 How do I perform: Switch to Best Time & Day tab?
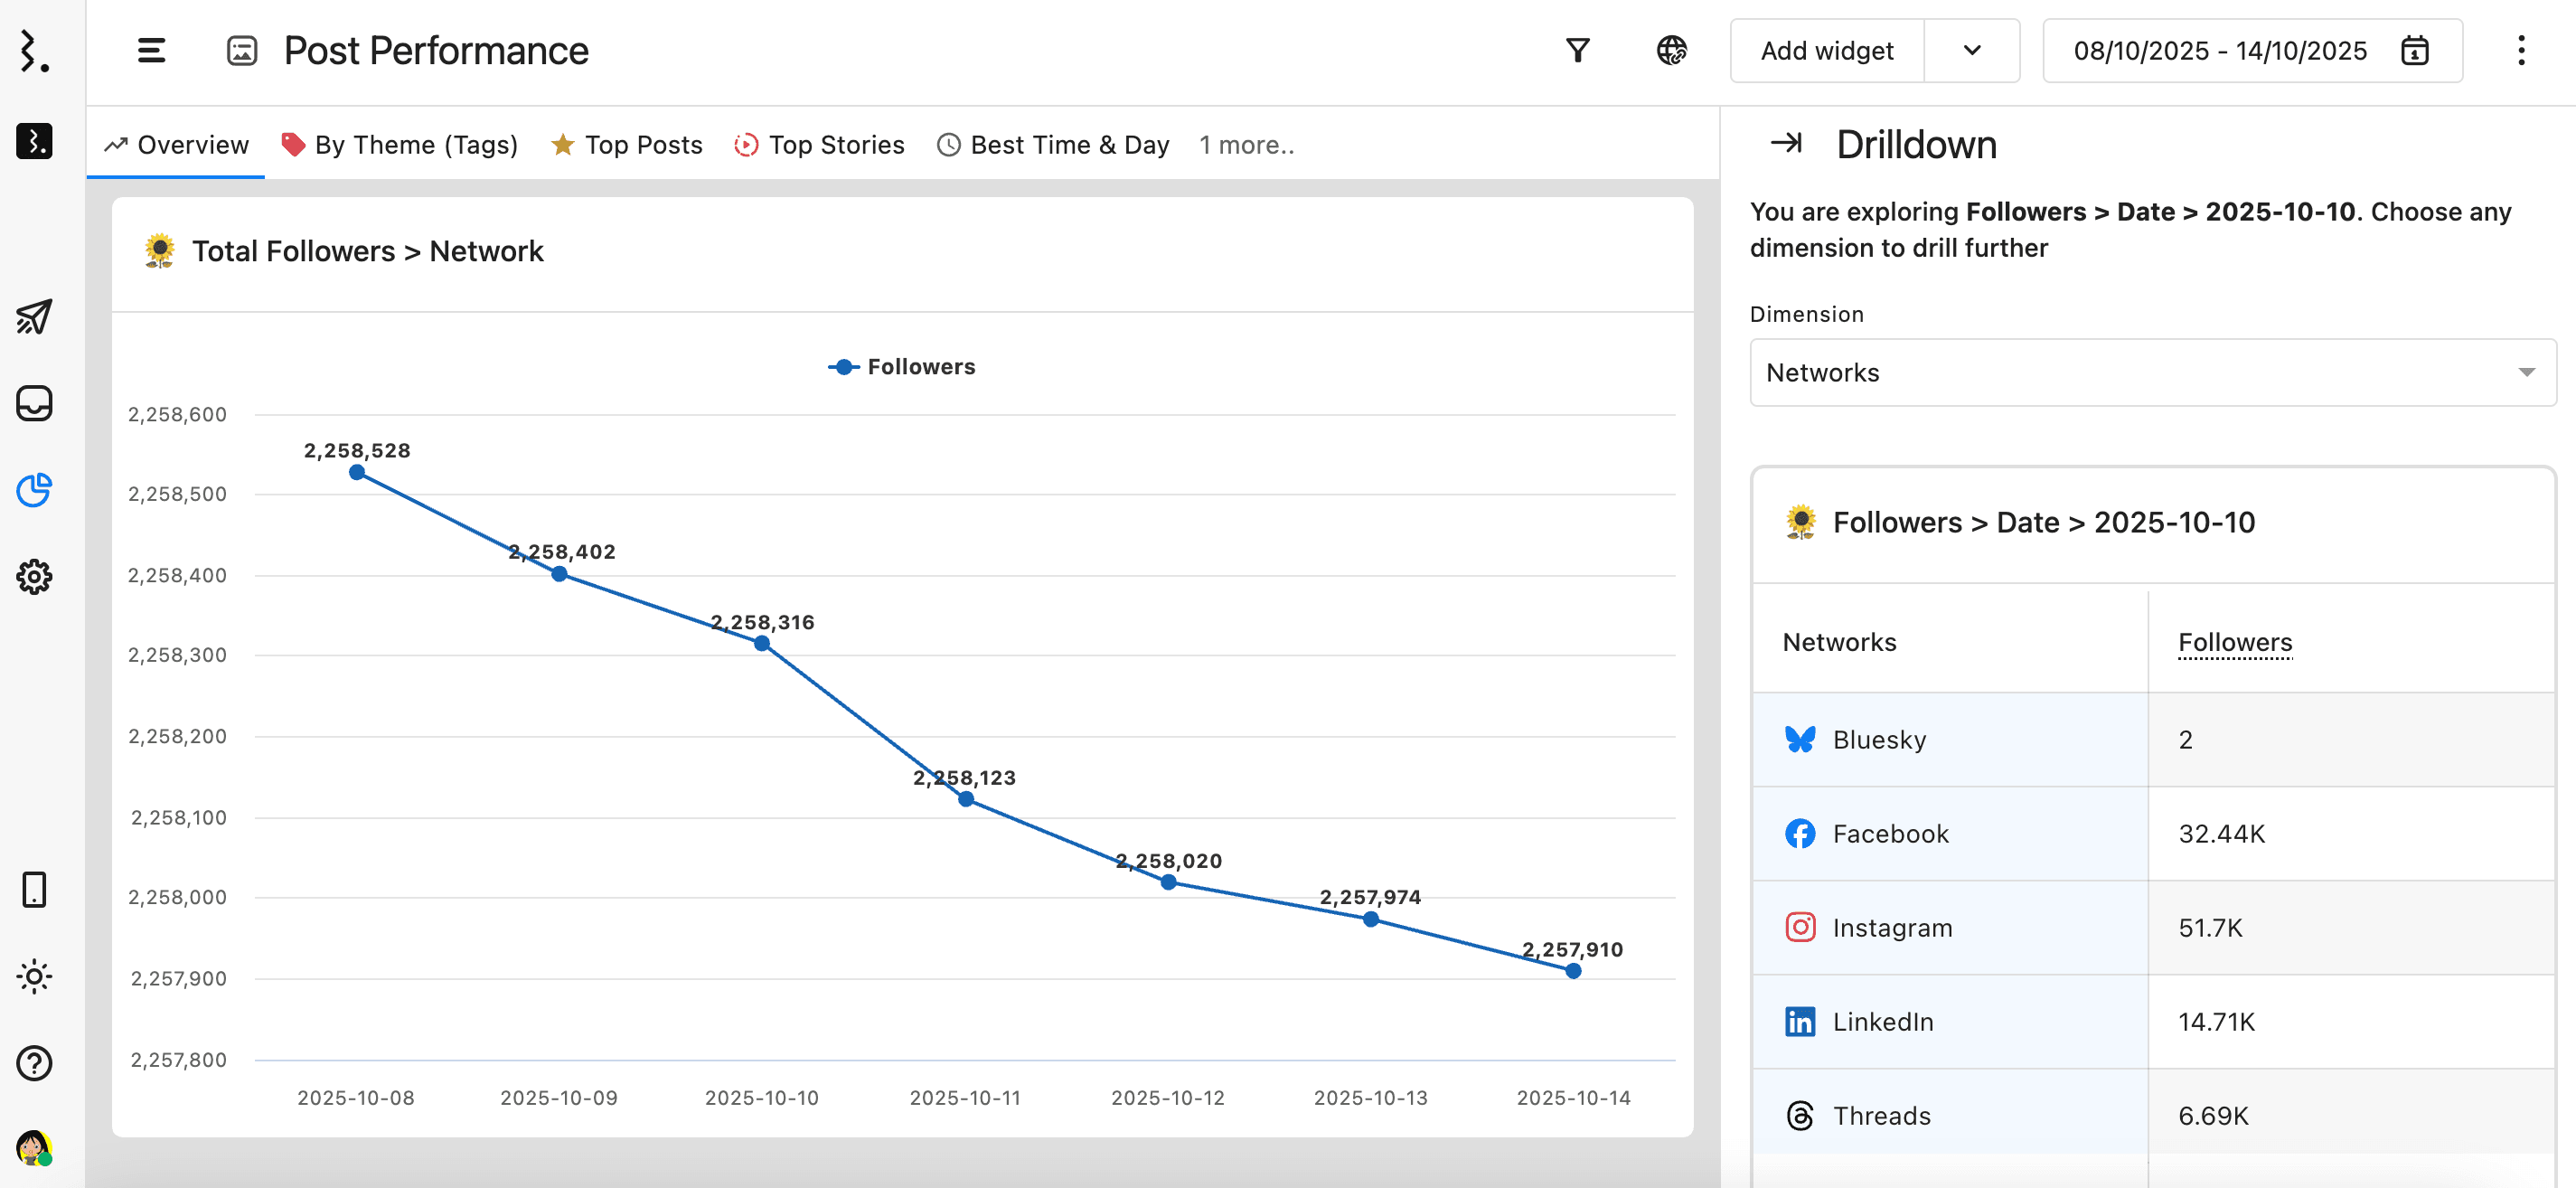point(1053,145)
